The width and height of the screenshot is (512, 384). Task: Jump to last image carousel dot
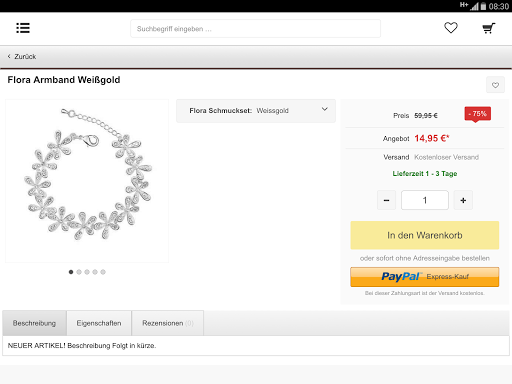(103, 272)
